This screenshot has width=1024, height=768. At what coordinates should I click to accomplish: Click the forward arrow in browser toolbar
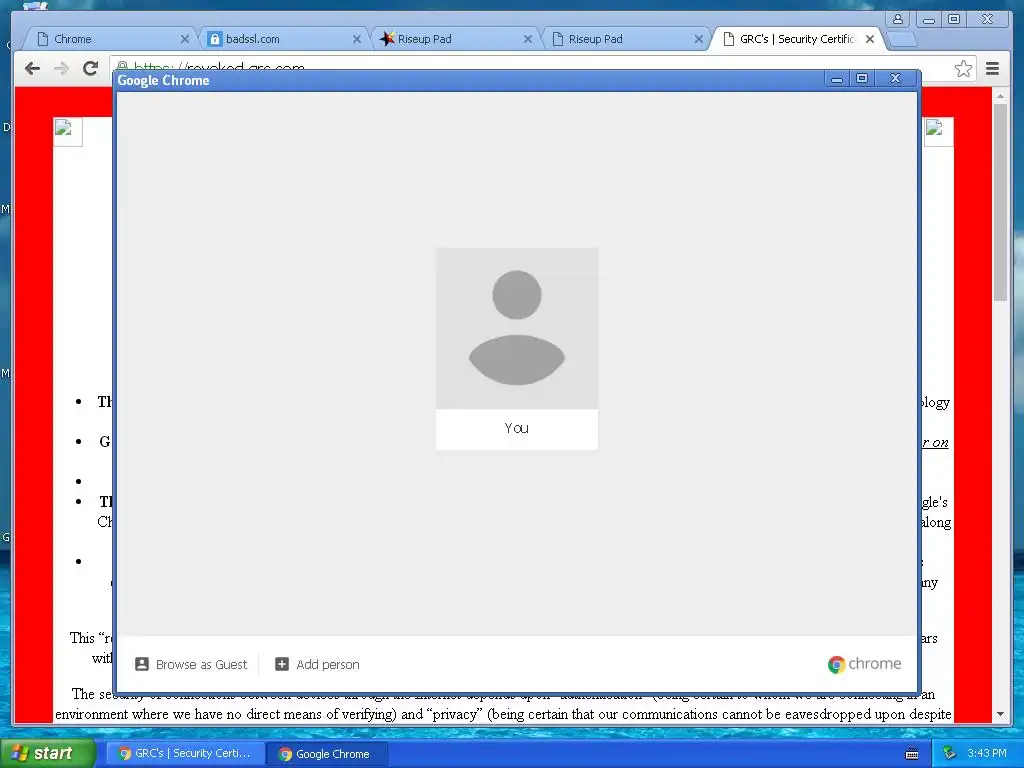pos(61,68)
